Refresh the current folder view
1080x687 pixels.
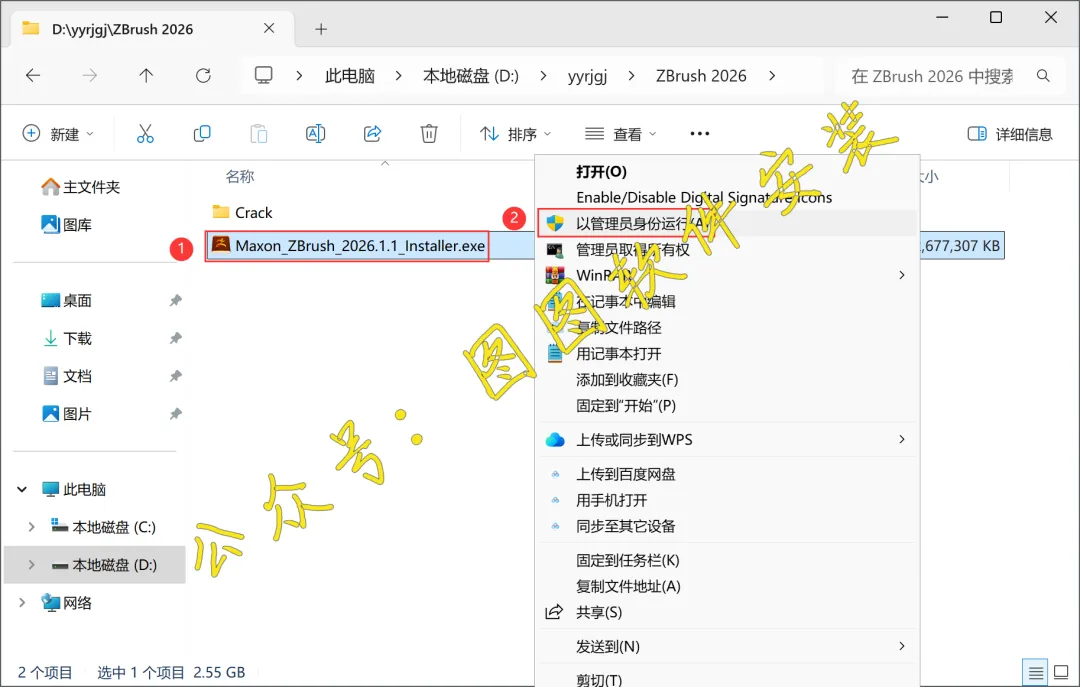(203, 76)
